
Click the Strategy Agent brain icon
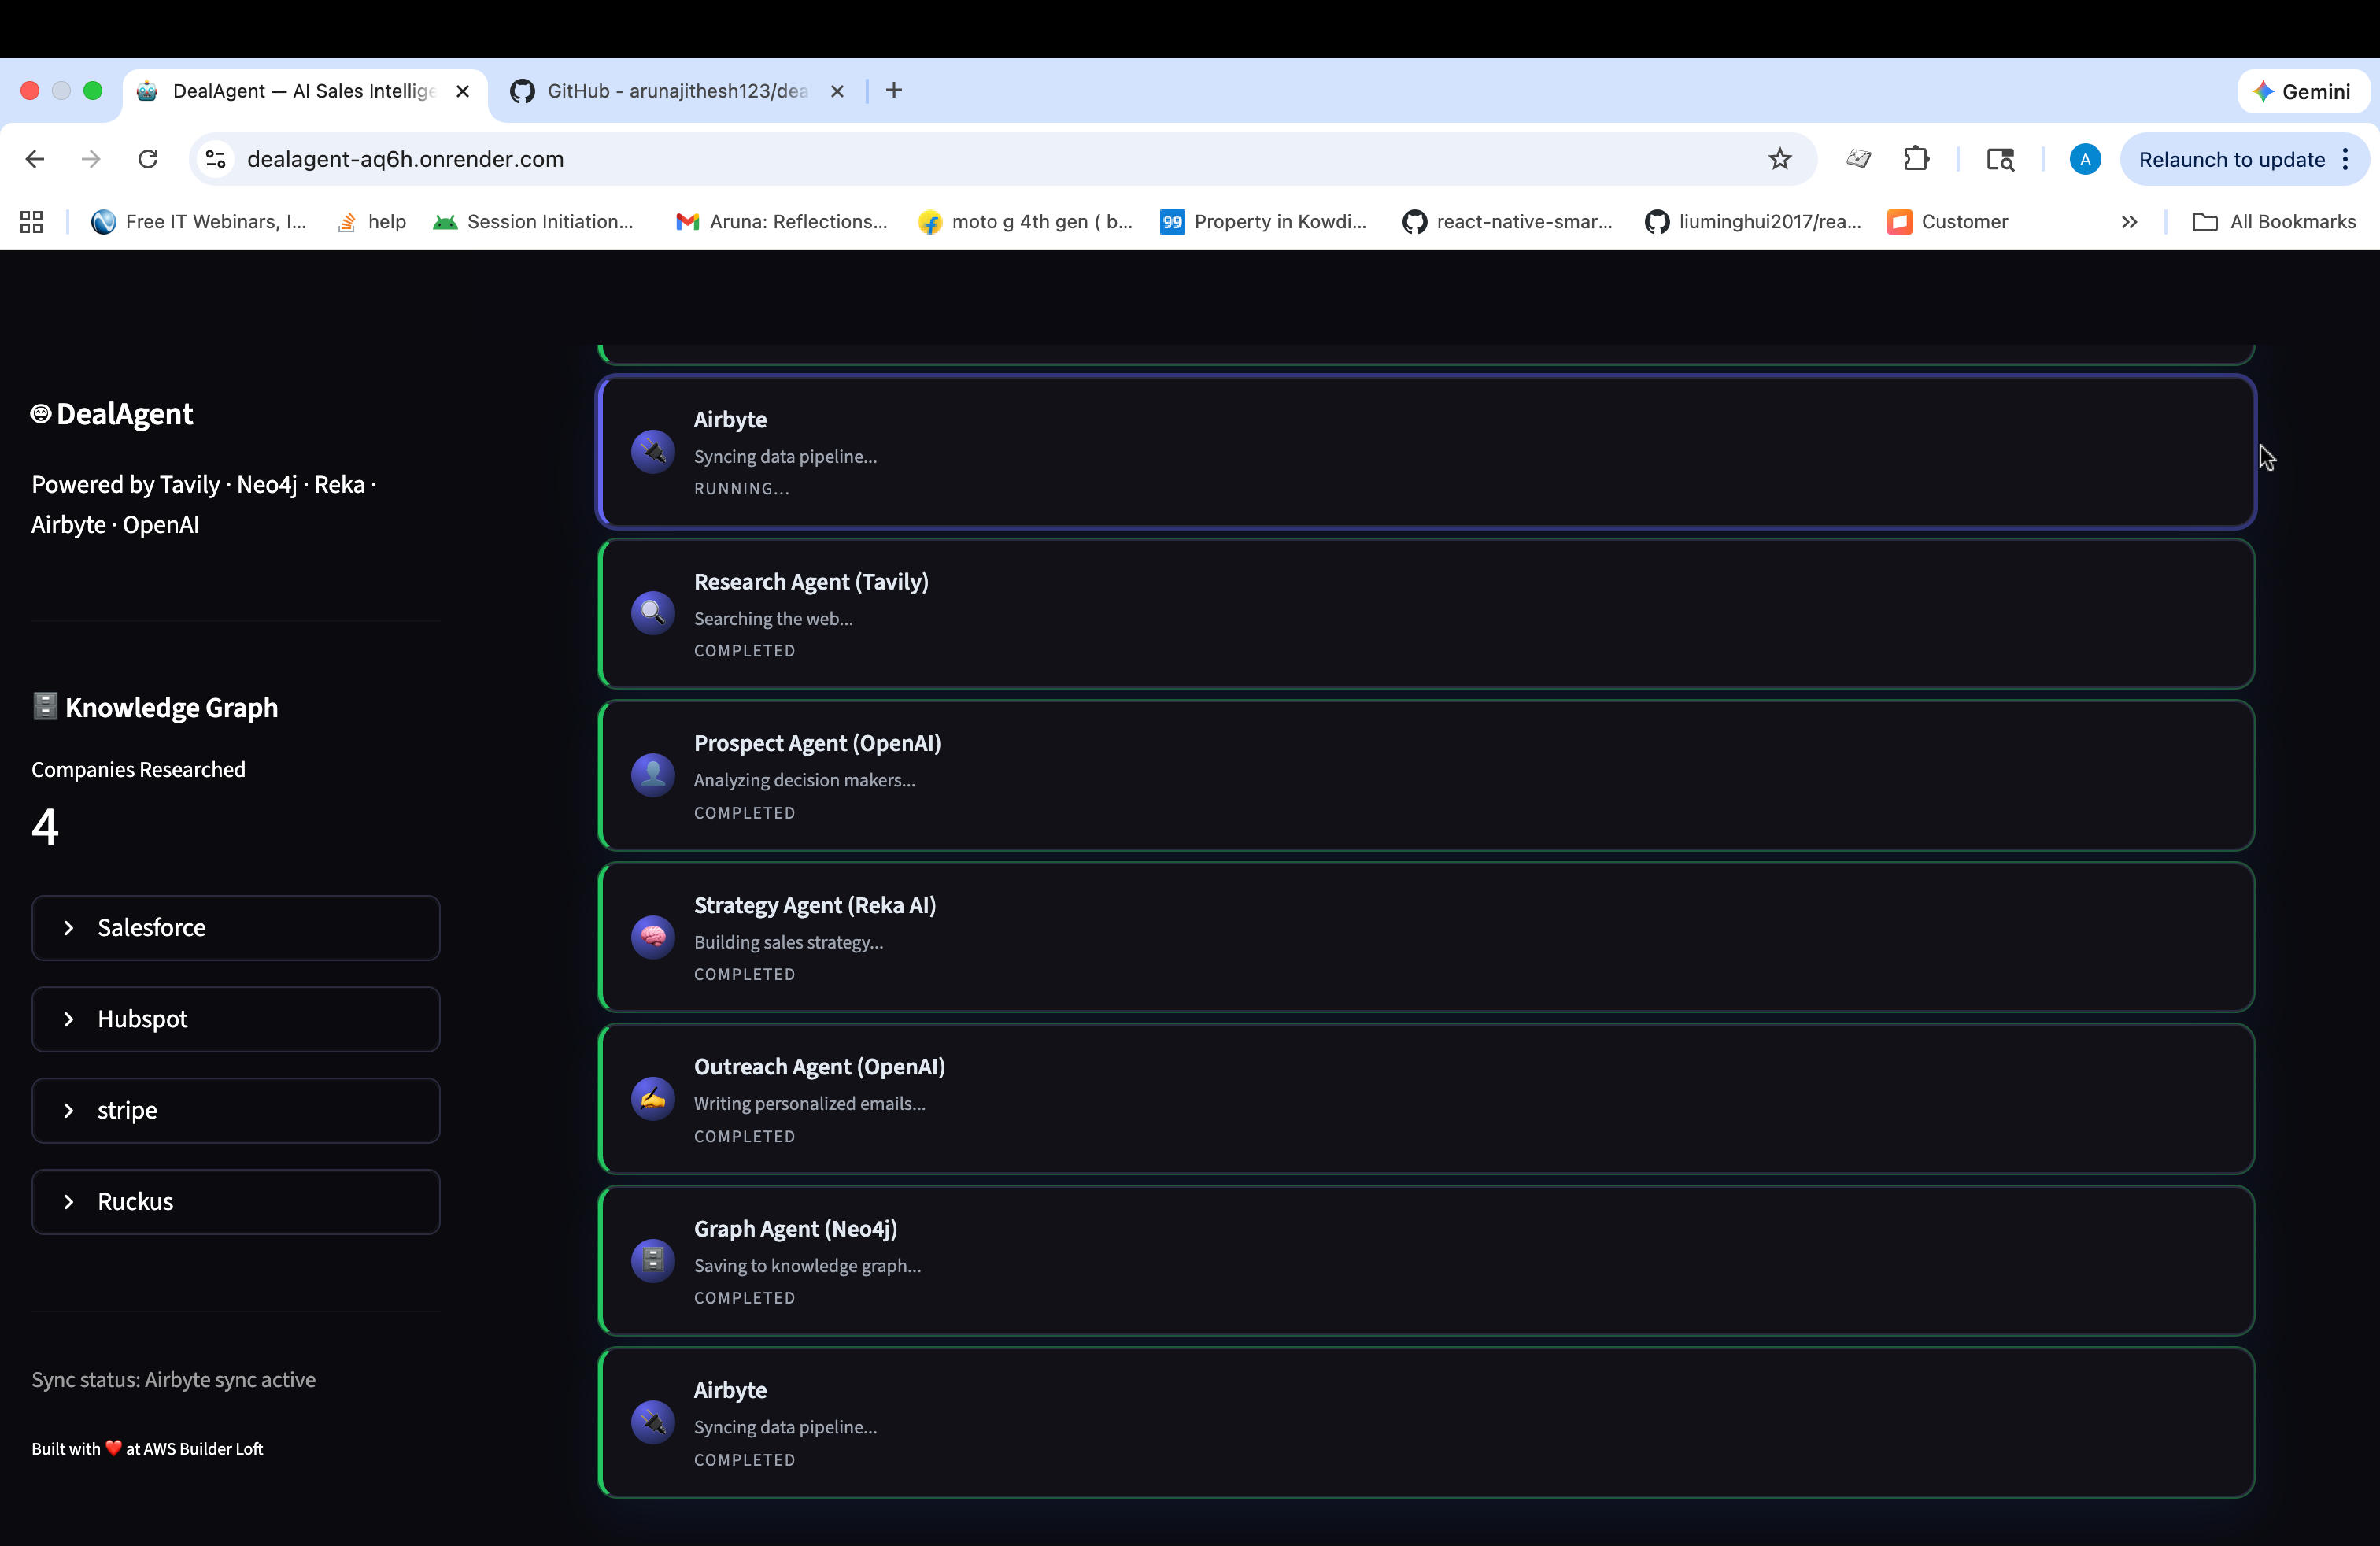[x=652, y=937]
